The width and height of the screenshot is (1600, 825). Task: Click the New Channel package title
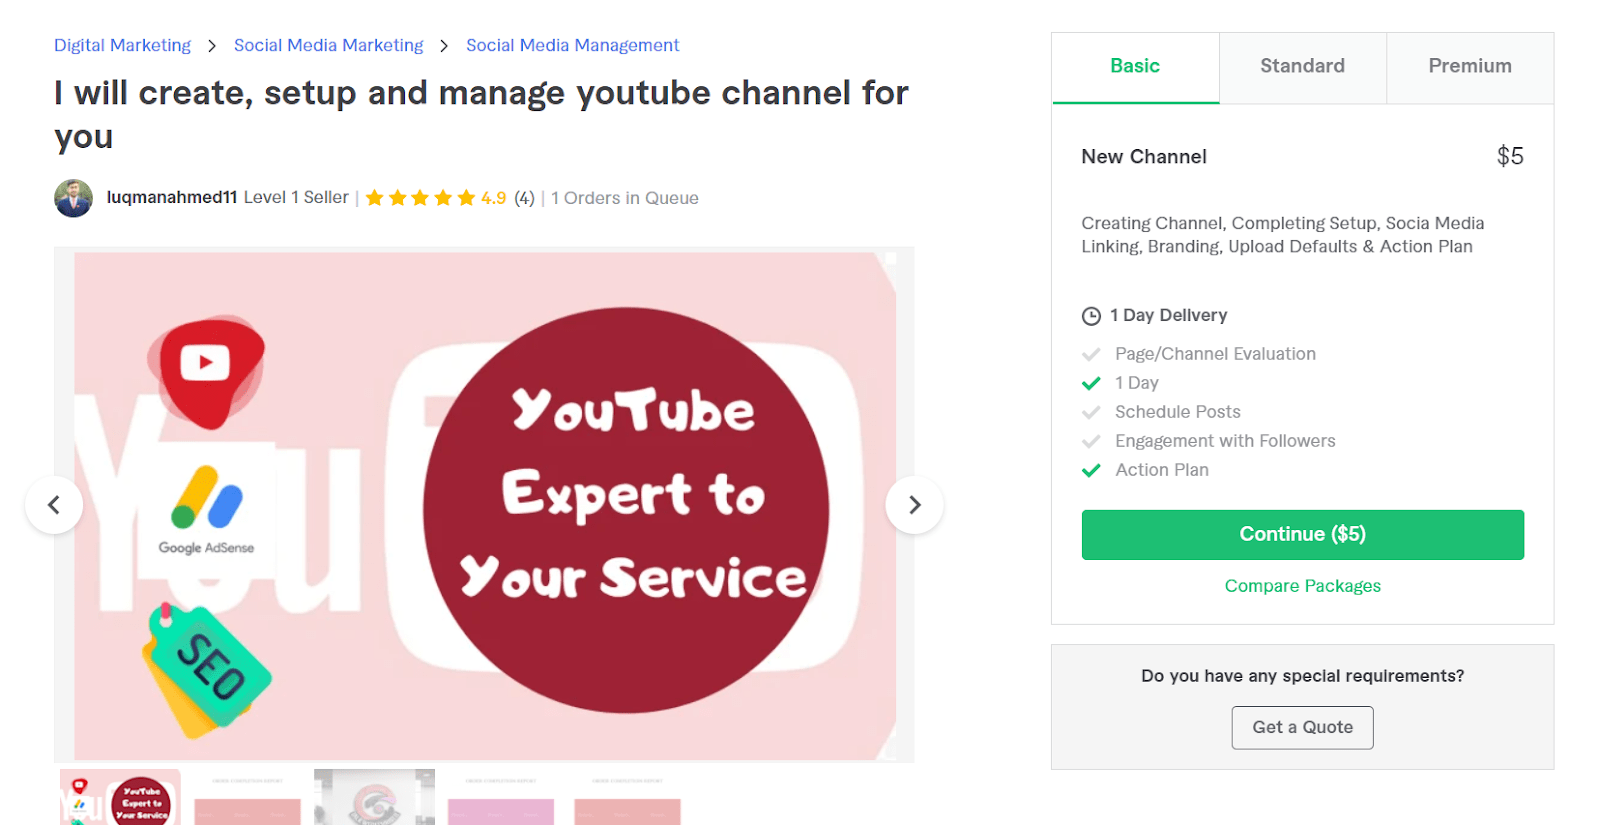[1144, 156]
